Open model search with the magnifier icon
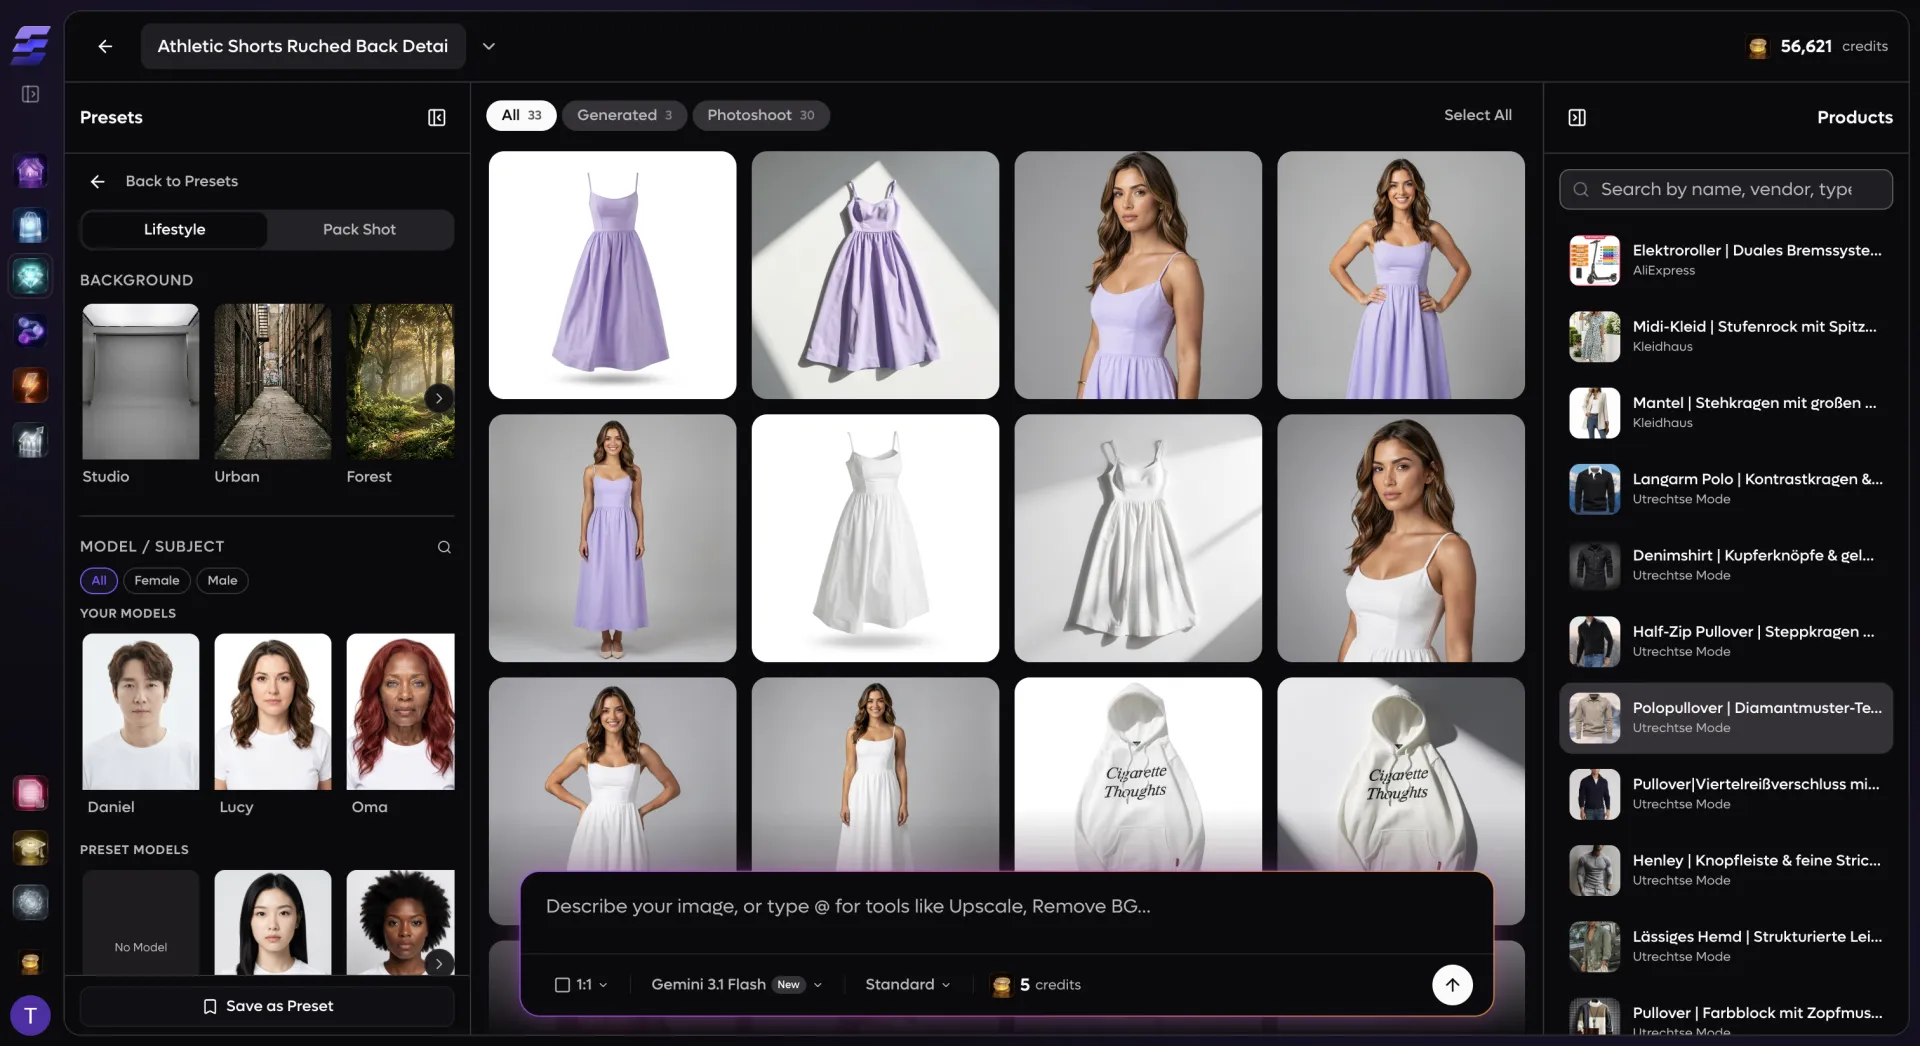The width and height of the screenshot is (1920, 1046). 444,547
